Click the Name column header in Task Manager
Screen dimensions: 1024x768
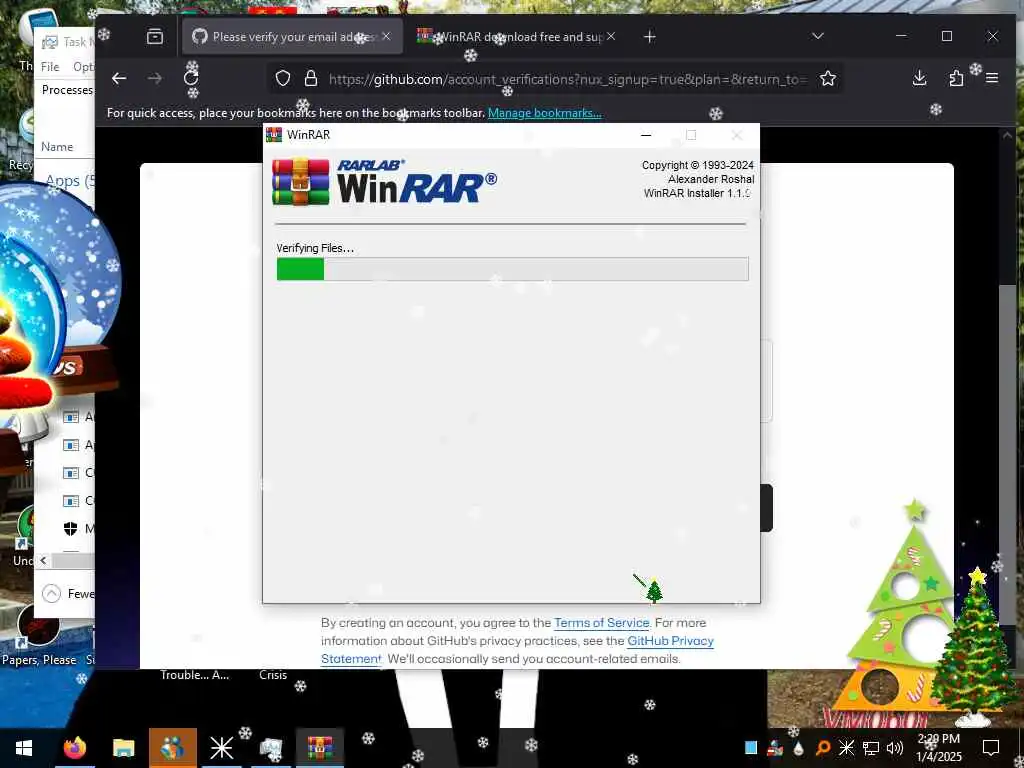pyautogui.click(x=57, y=147)
